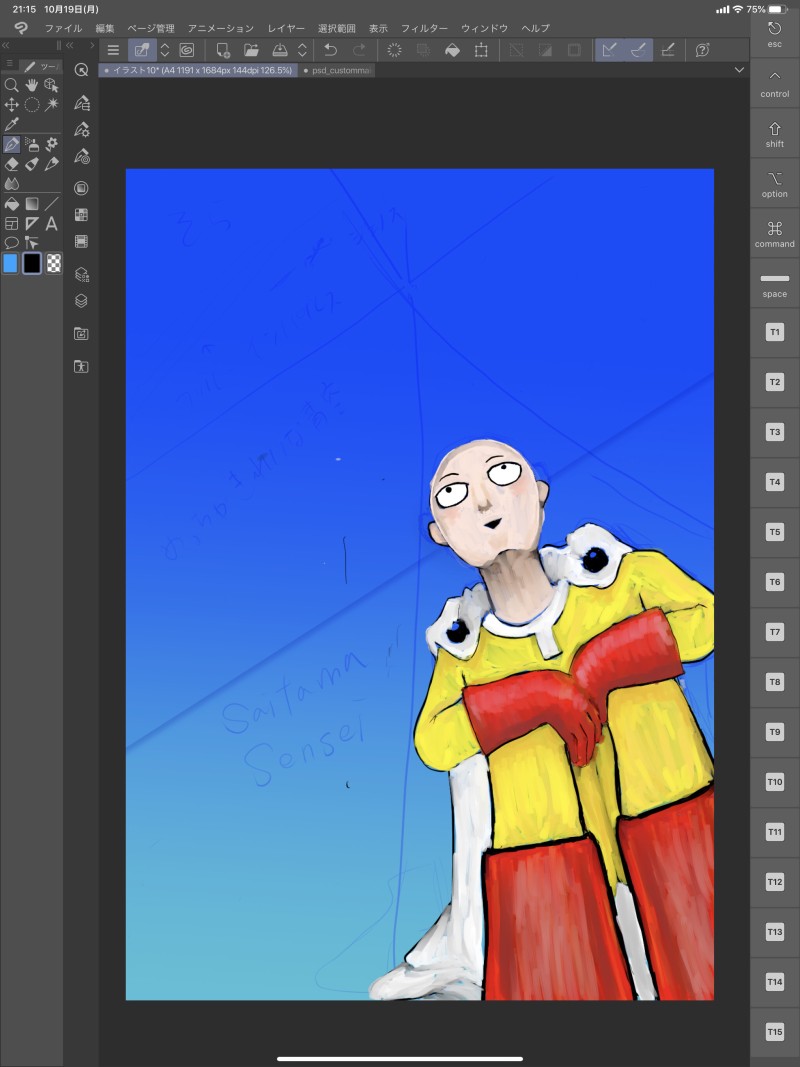Select the main drawing color swatch
This screenshot has height=1067, width=800.
click(10, 263)
